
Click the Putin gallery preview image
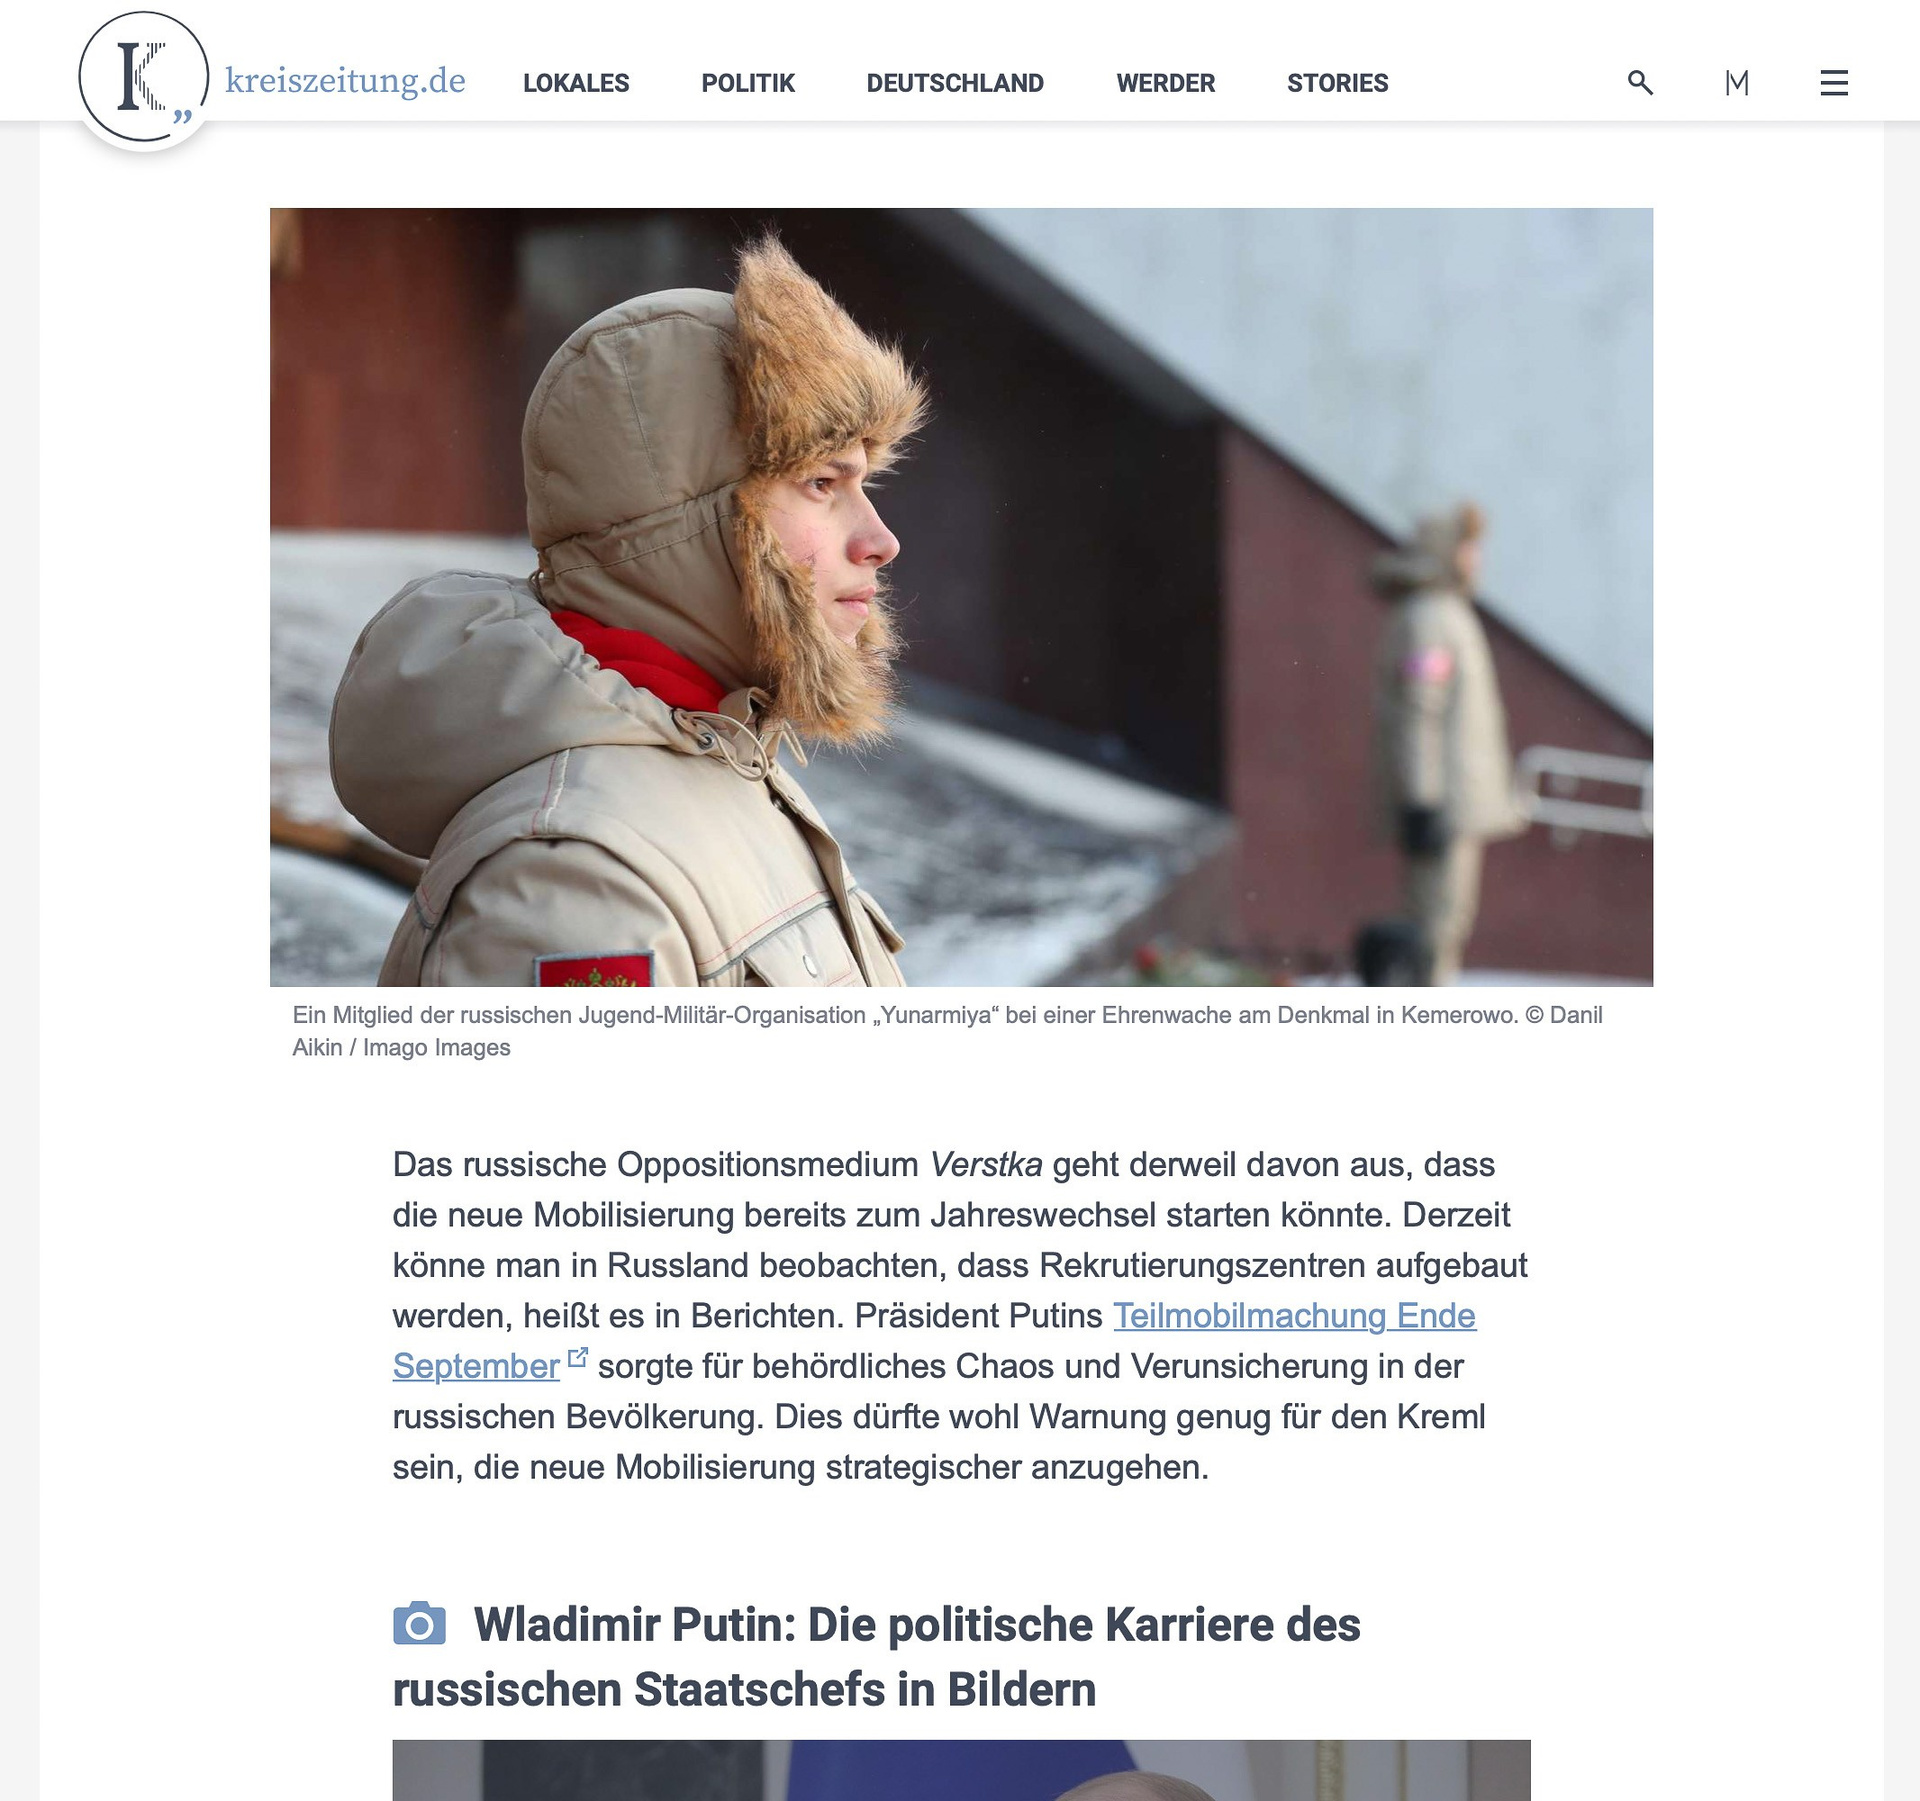coord(961,1770)
